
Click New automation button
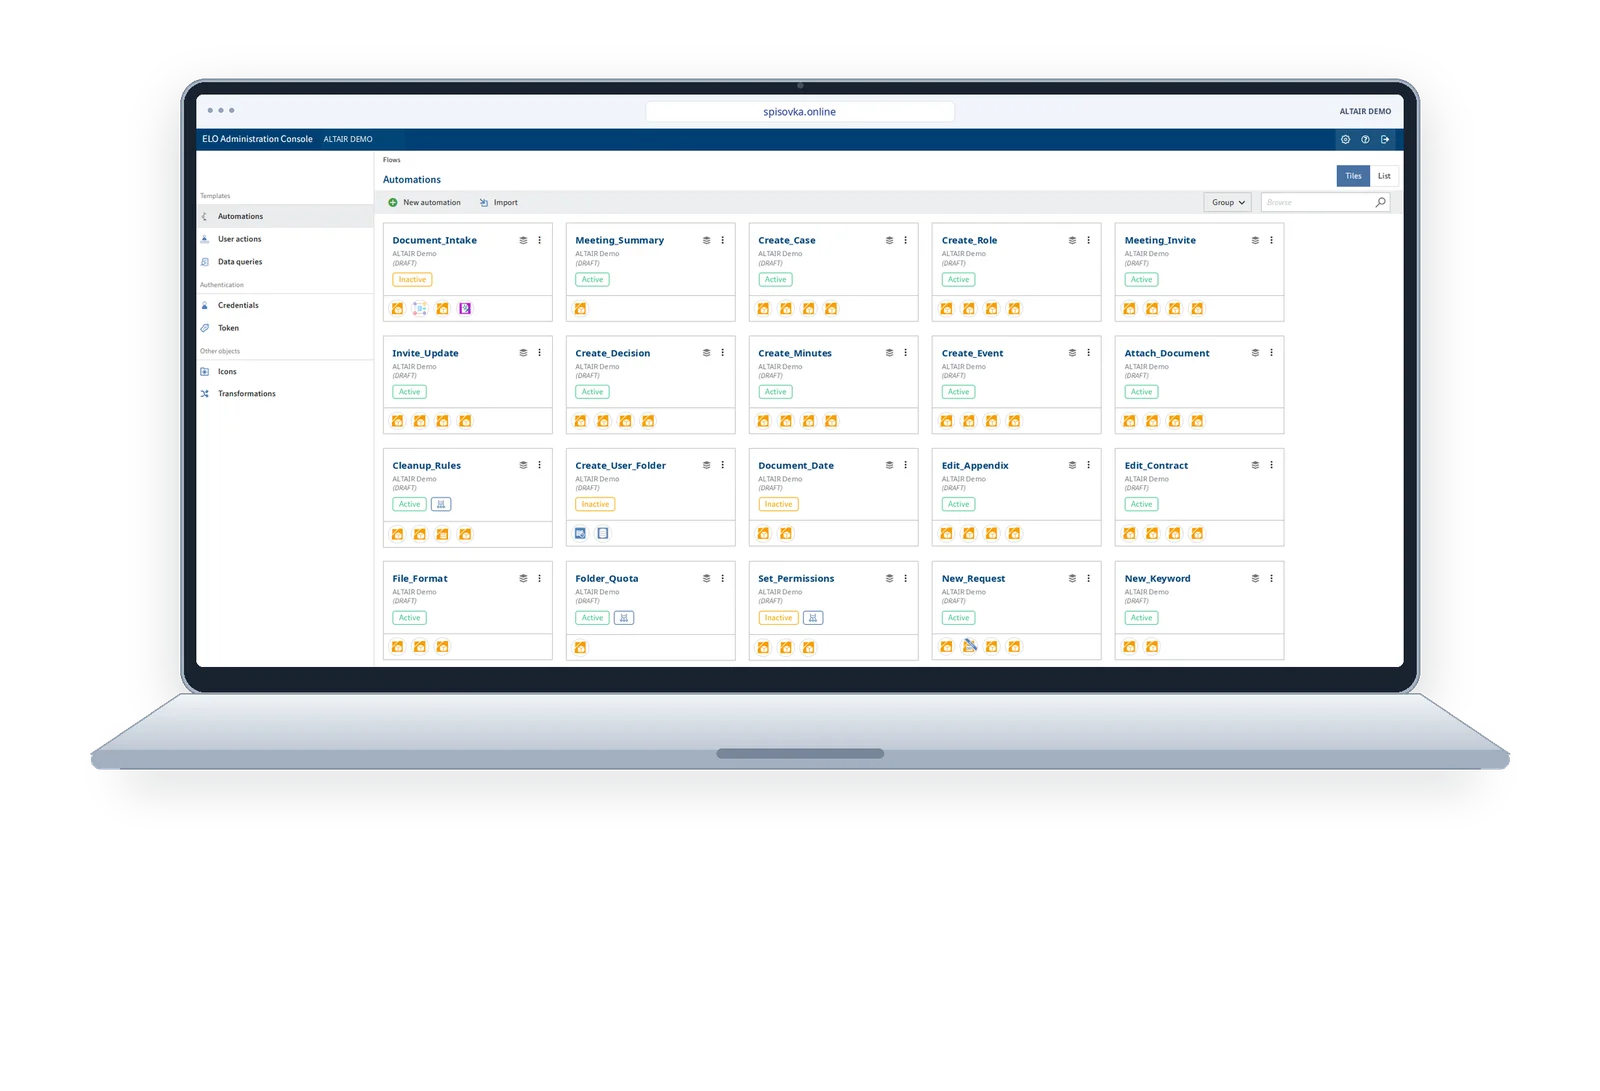click(424, 202)
